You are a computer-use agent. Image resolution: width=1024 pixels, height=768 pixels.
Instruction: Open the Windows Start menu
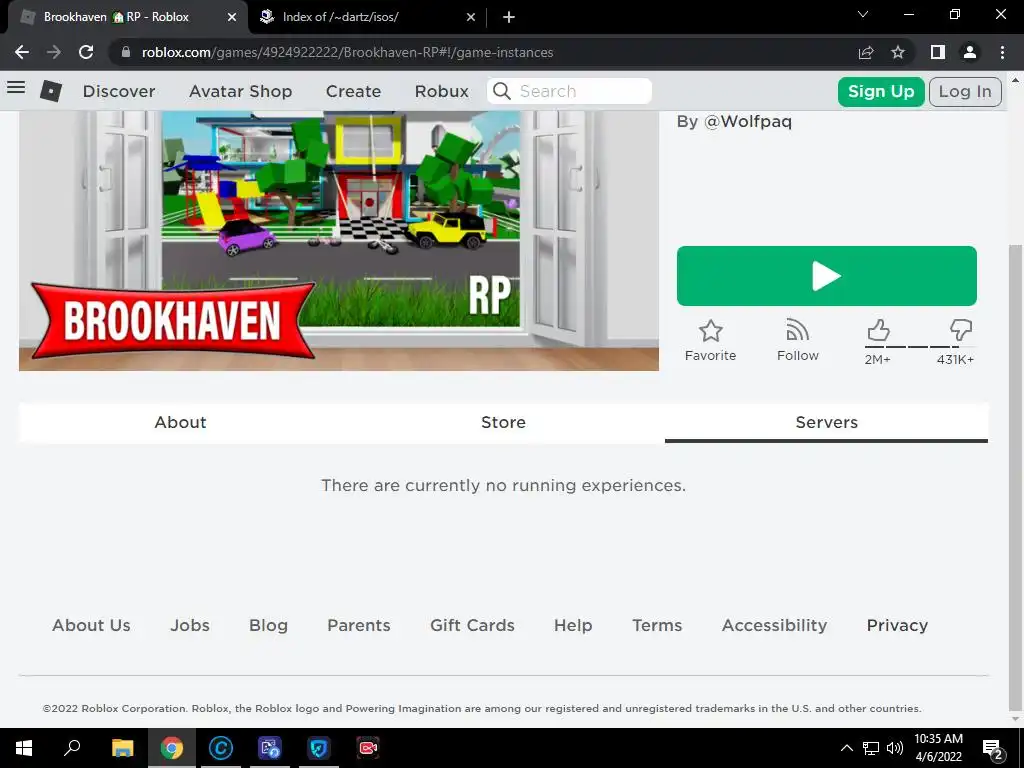[24, 748]
